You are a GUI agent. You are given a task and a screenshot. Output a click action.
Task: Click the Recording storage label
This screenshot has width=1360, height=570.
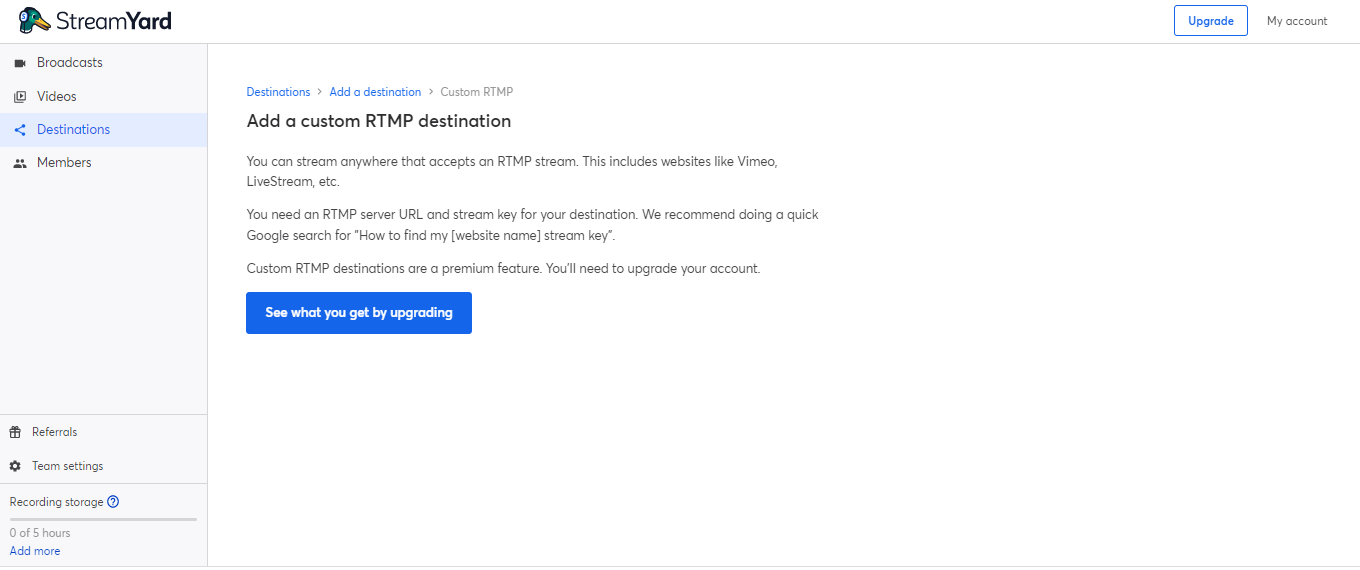[x=57, y=502]
